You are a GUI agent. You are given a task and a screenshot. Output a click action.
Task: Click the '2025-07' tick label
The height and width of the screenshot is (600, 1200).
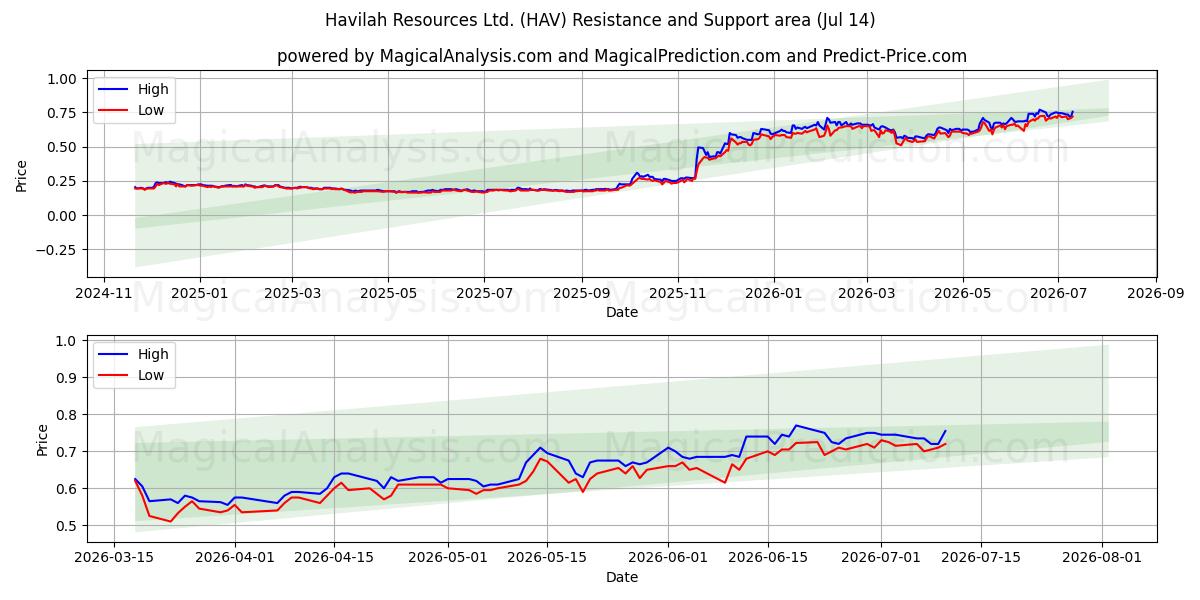coord(484,293)
